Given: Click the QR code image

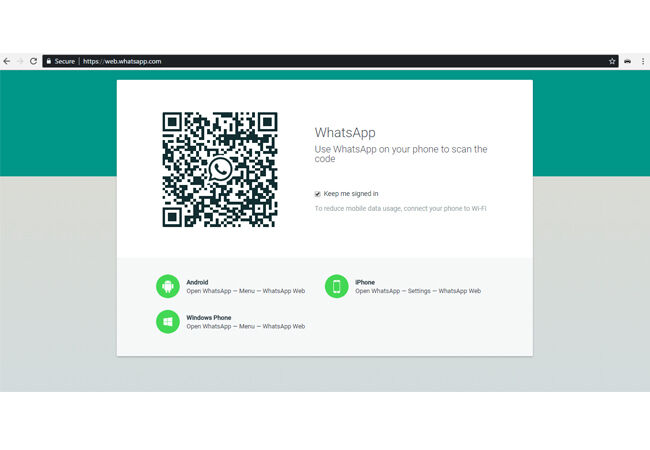Looking at the screenshot, I should (220, 169).
